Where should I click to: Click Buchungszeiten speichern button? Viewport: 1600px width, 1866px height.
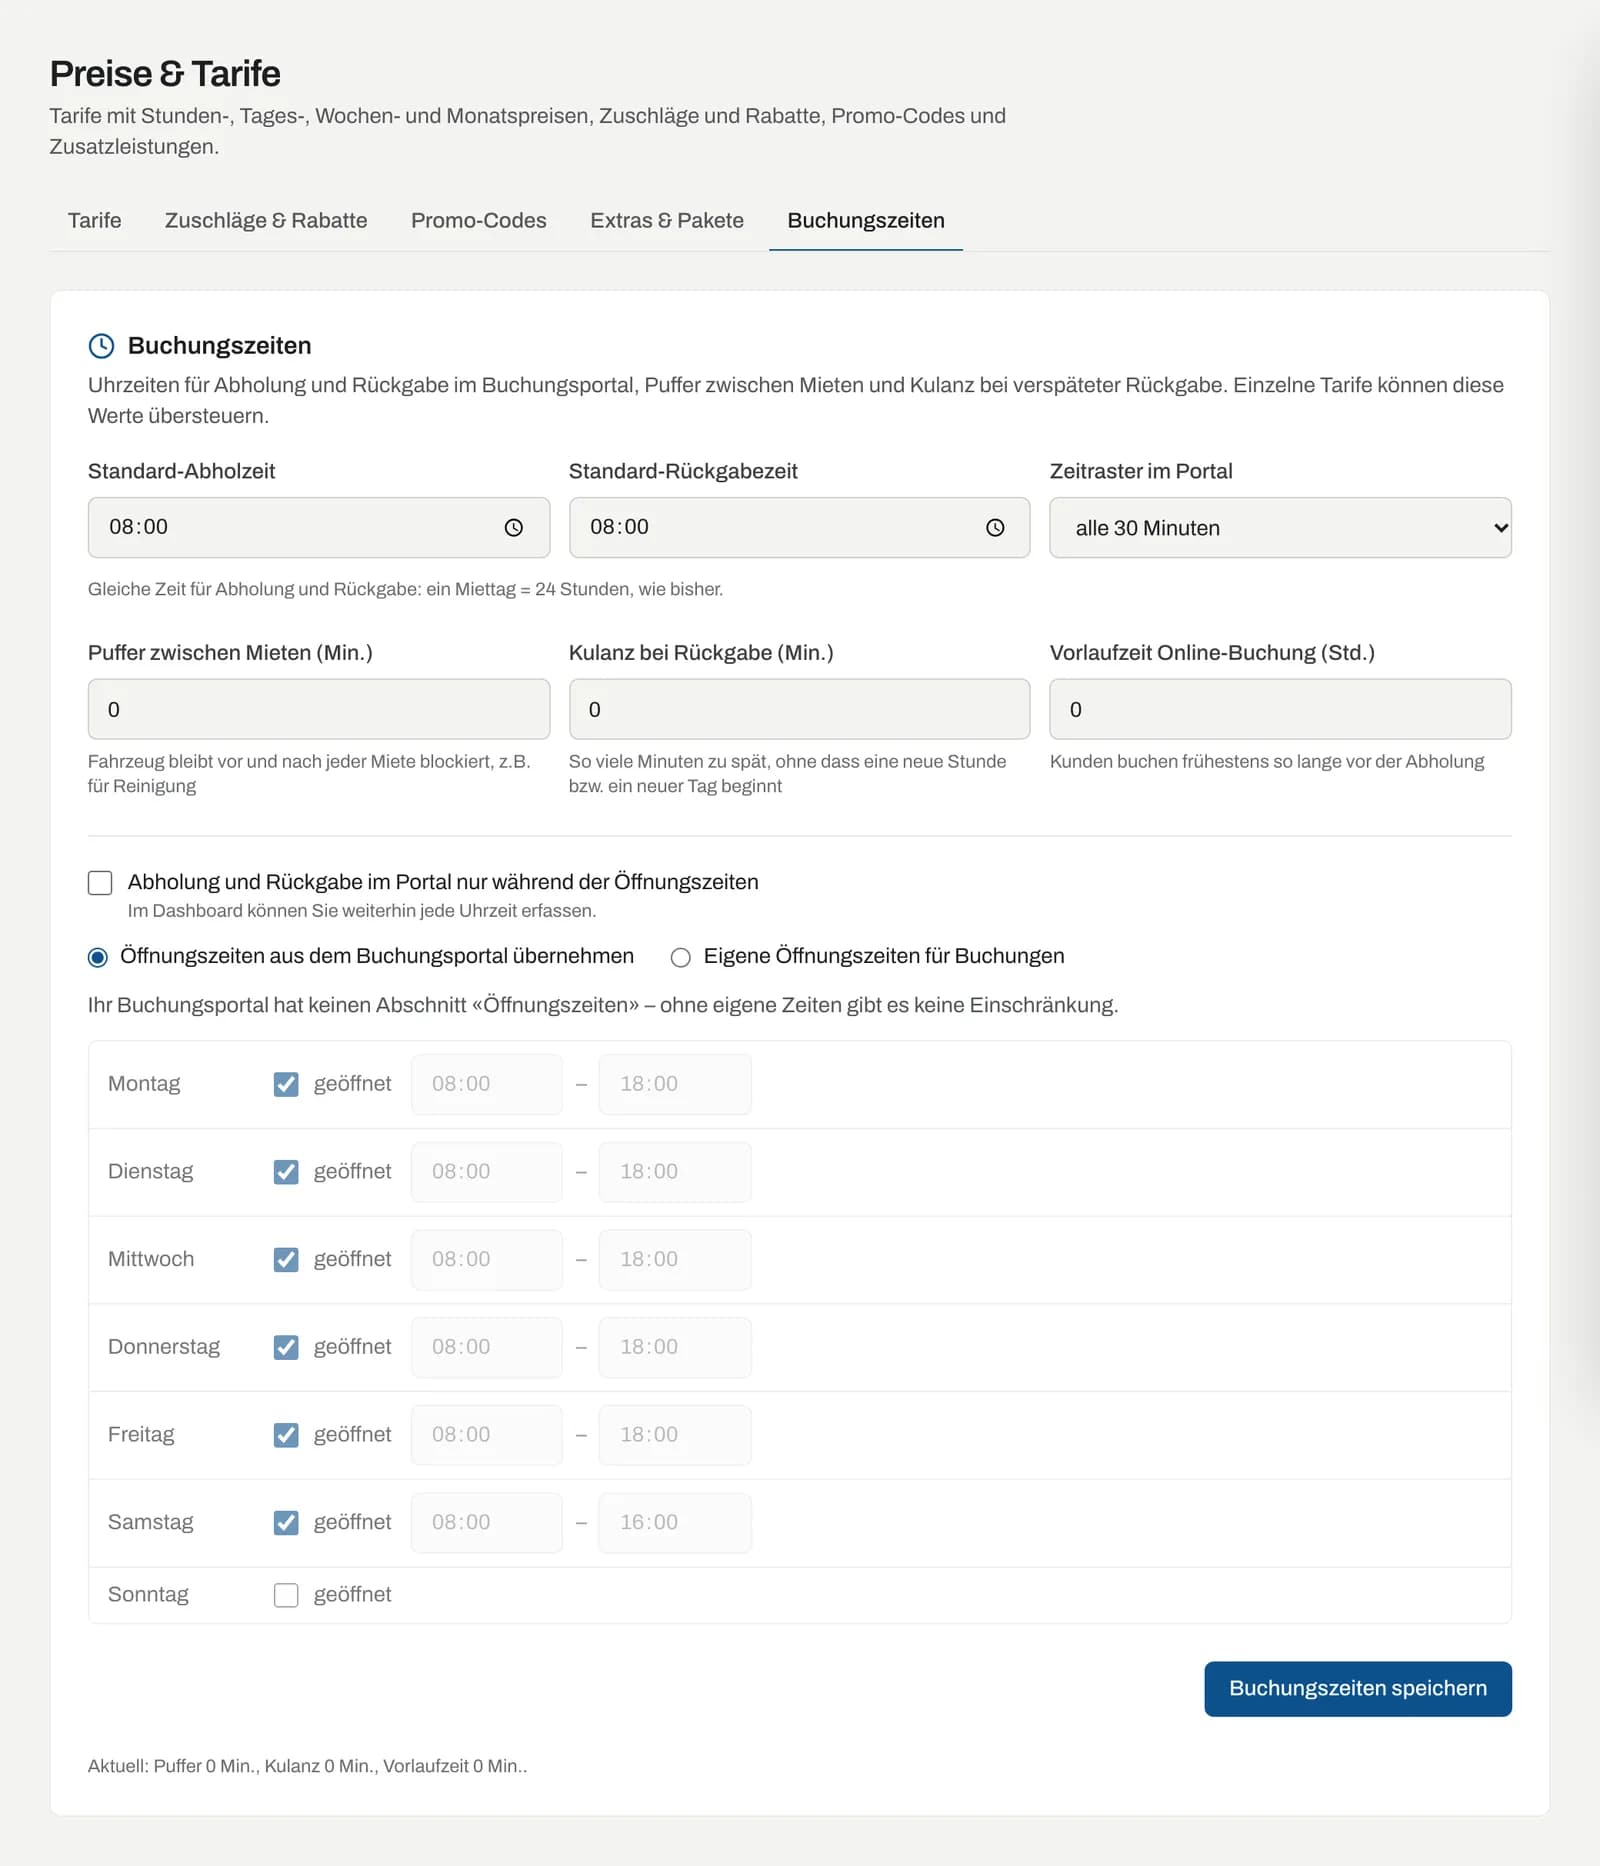click(1358, 1689)
